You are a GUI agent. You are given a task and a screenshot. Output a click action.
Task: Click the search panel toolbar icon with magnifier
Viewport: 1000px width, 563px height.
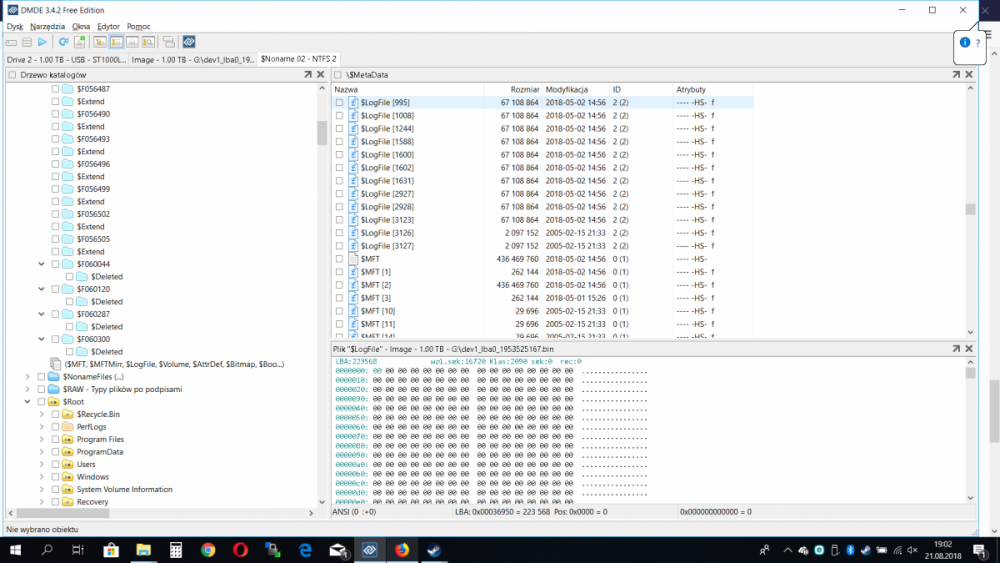[x=148, y=42]
